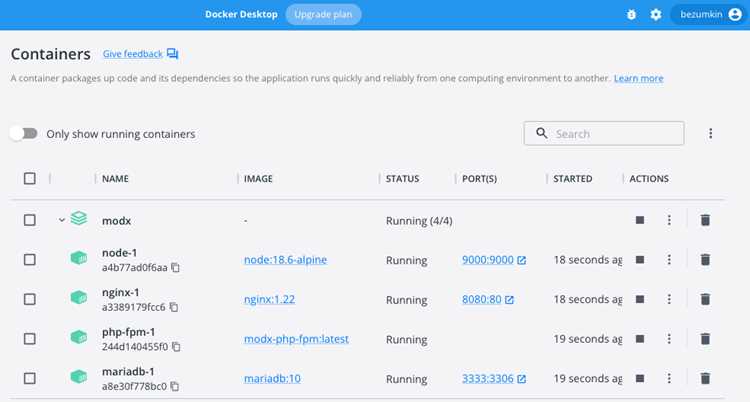The height and width of the screenshot is (402, 750).
Task: Sort by the STARTED column header
Action: pyautogui.click(x=573, y=179)
